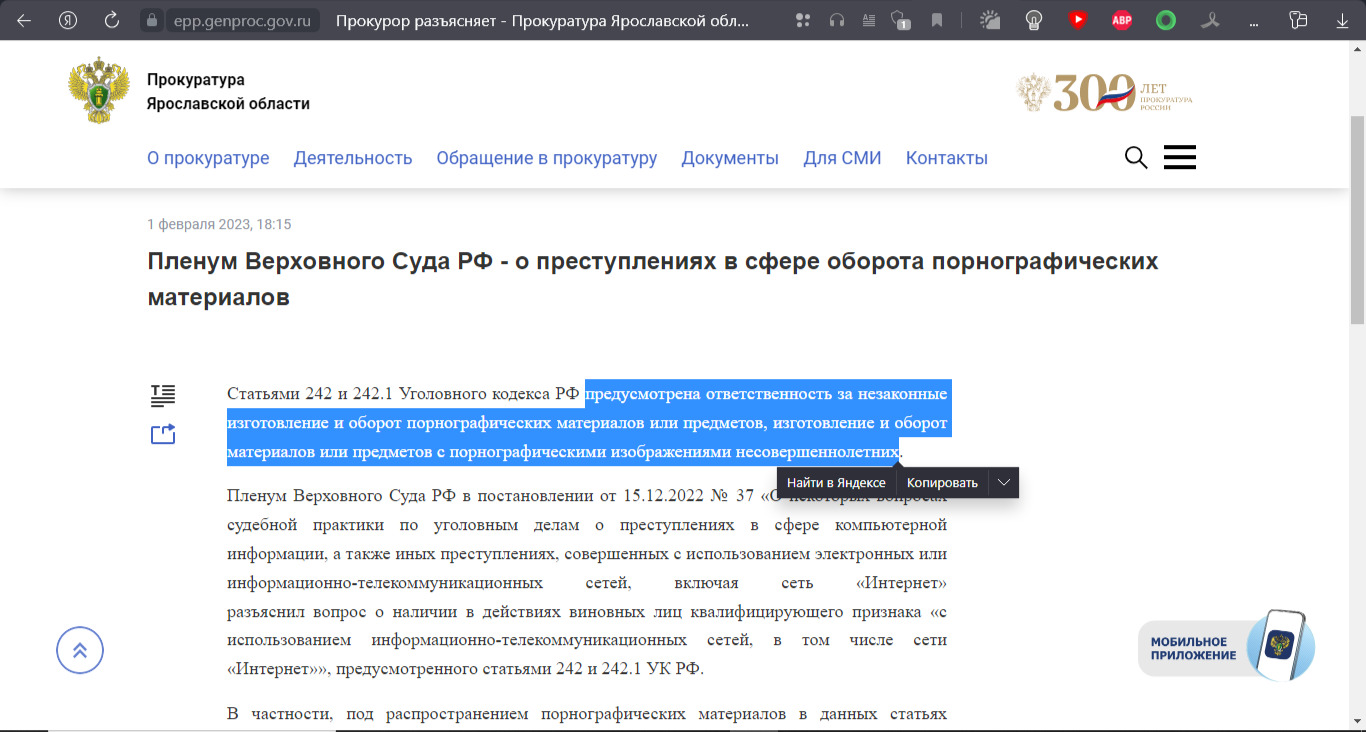Open the "Деятельность" menu item
Viewport: 1366px width, 732px height.
[x=353, y=158]
